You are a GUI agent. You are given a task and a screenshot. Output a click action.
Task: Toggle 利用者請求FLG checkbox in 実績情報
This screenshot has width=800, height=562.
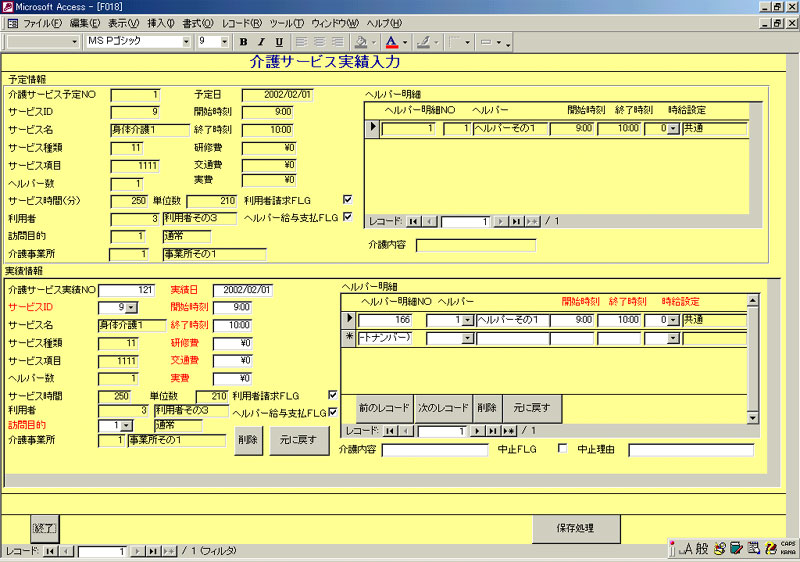333,395
